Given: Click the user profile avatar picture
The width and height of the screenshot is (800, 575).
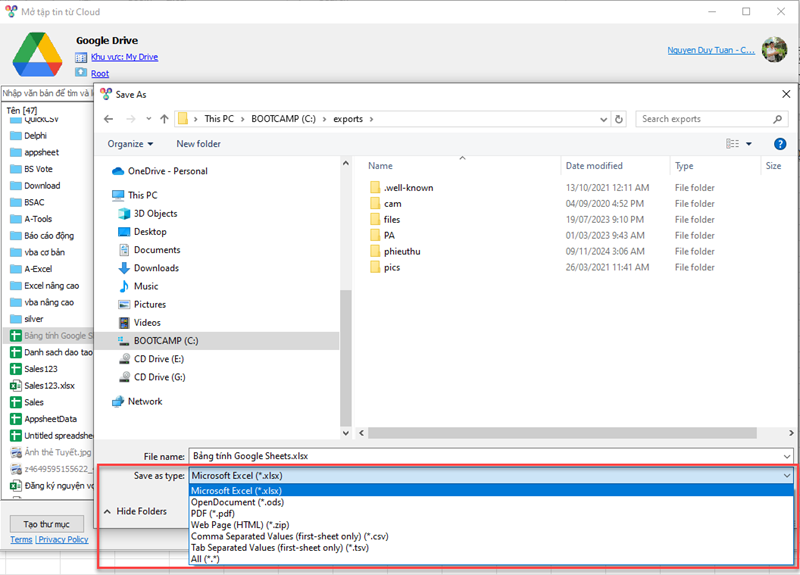Looking at the screenshot, I should pyautogui.click(x=775, y=50).
